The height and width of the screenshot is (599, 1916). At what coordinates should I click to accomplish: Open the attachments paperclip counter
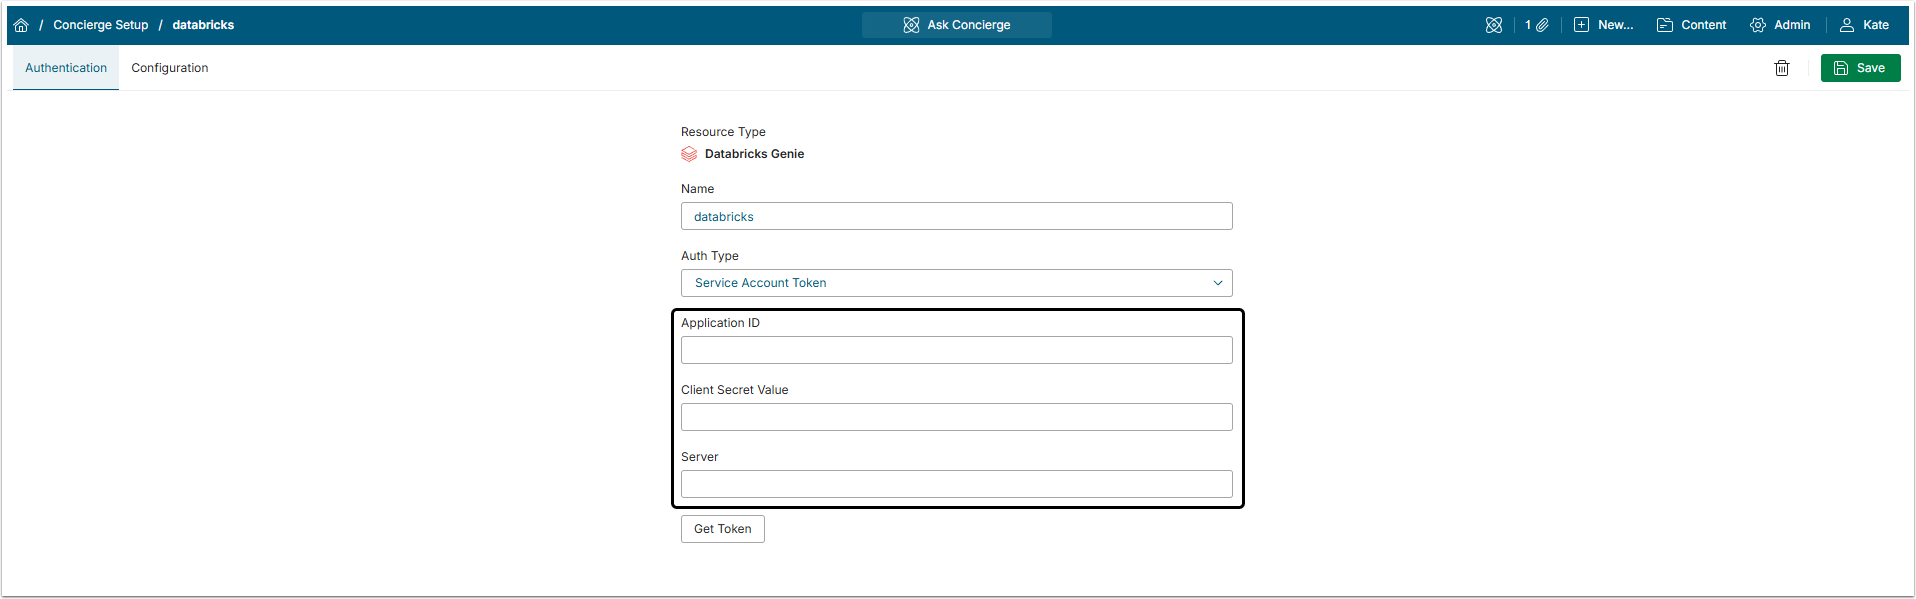1537,25
